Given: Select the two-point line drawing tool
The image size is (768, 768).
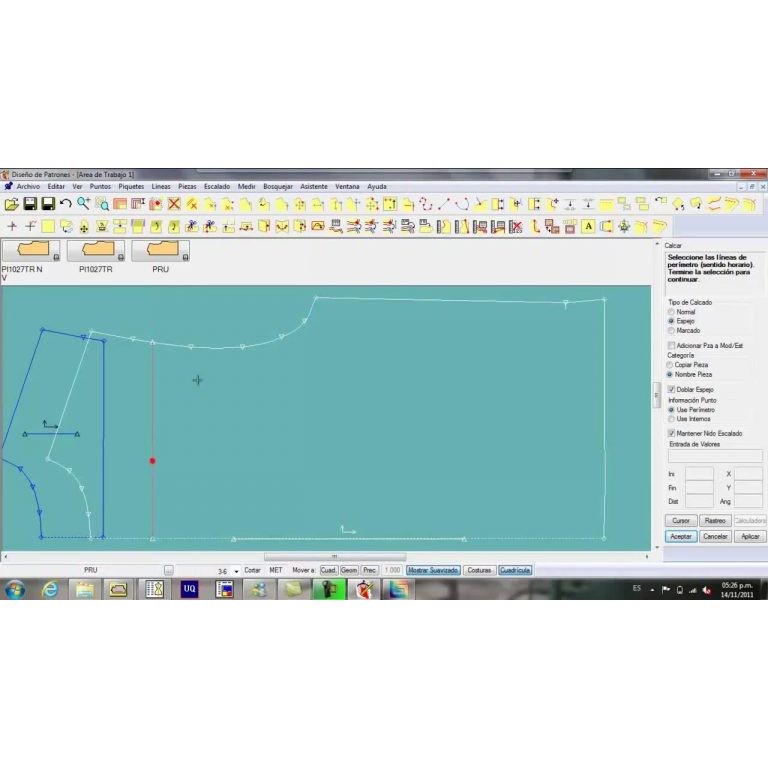Looking at the screenshot, I should click(x=444, y=204).
